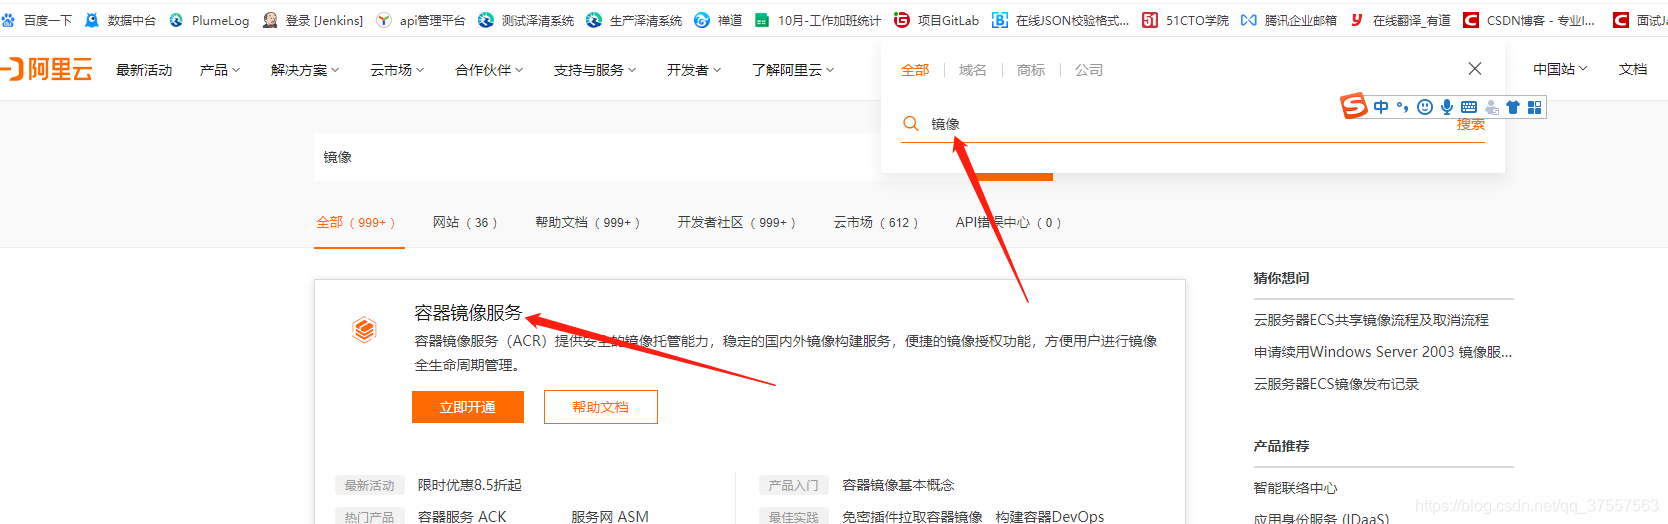Open 云服务器ECS共享镜像流程及取消流程 suggestion

point(1371,320)
